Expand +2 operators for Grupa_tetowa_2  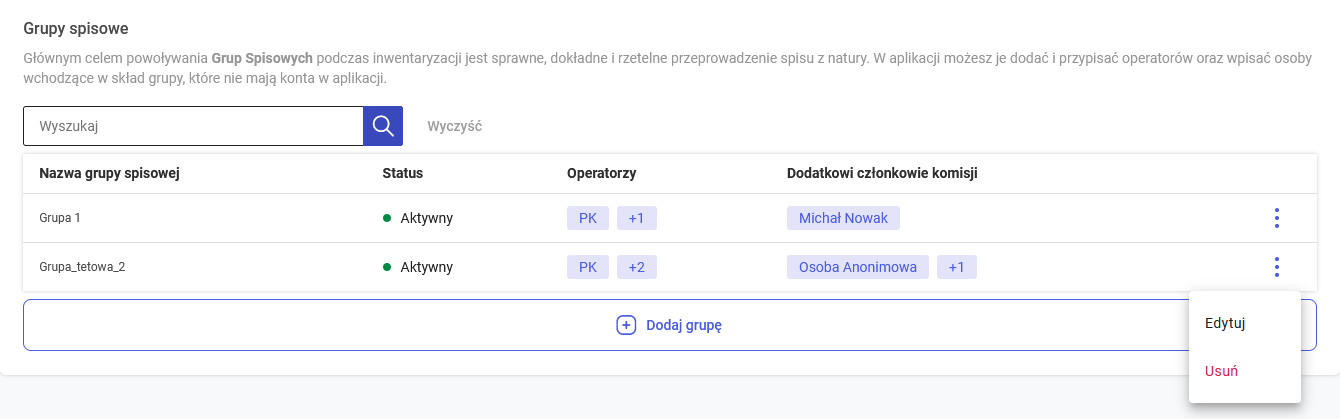636,267
